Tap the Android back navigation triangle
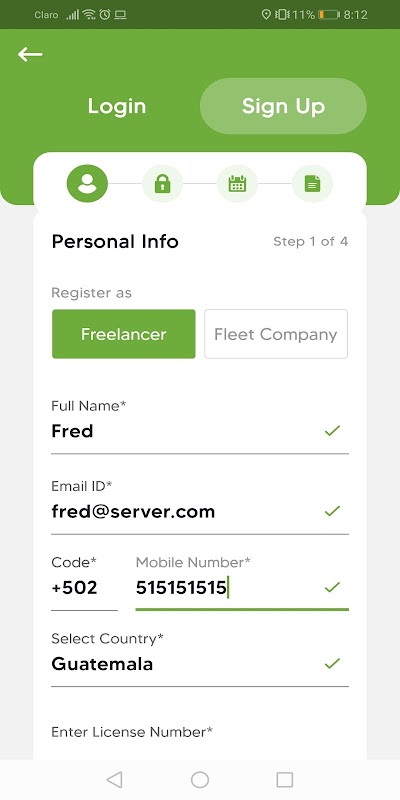The height and width of the screenshot is (800, 400). (114, 780)
